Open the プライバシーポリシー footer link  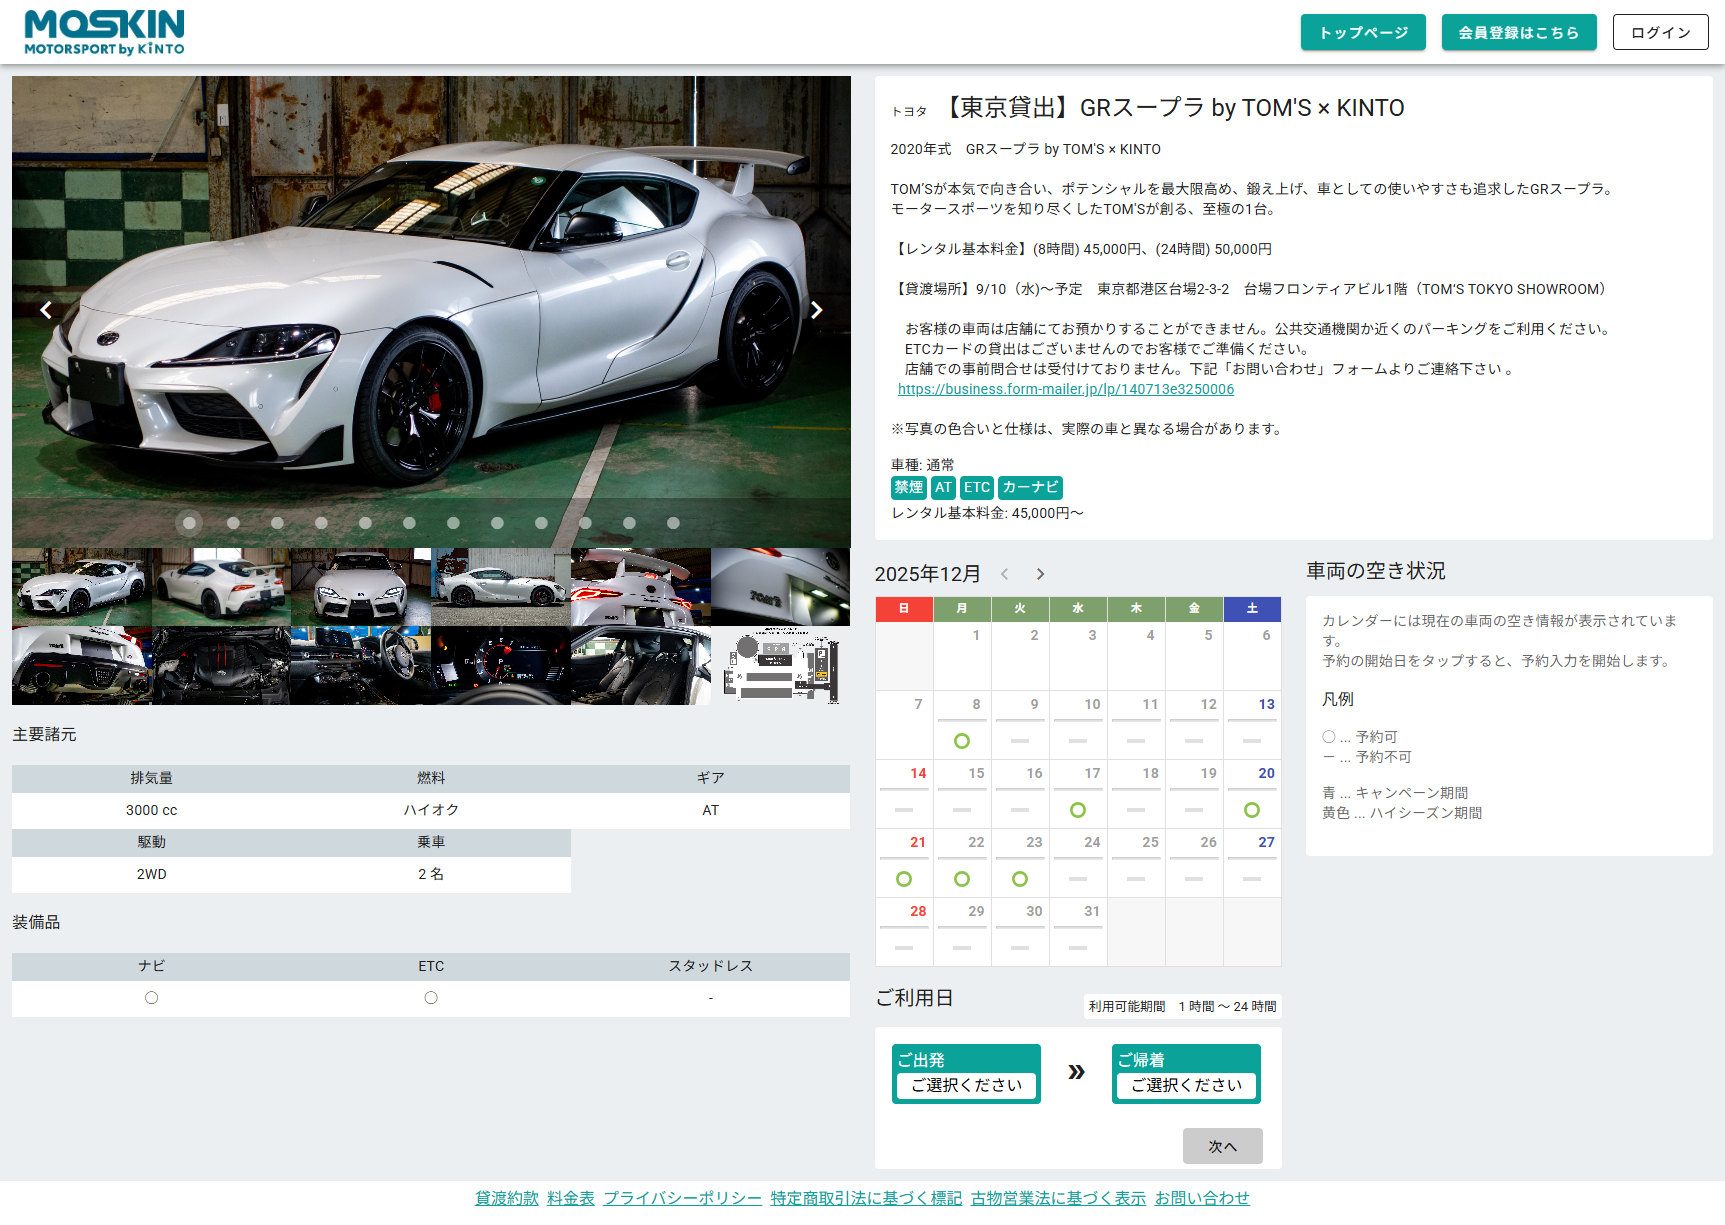682,1198
